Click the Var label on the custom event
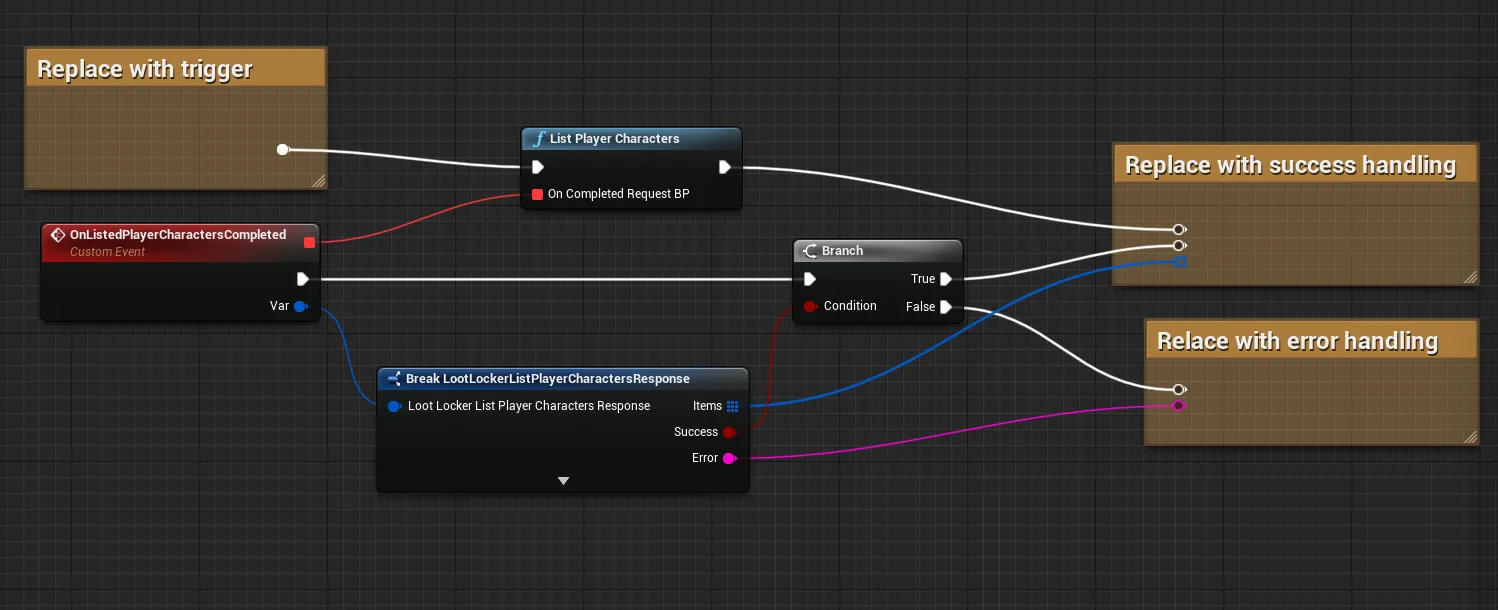This screenshot has height=610, width=1498. point(280,306)
